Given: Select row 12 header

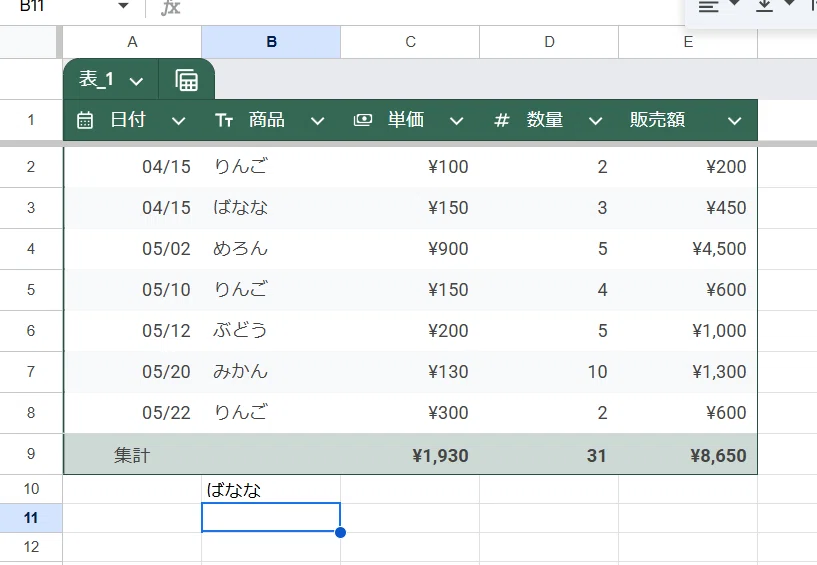Looking at the screenshot, I should (x=31, y=547).
